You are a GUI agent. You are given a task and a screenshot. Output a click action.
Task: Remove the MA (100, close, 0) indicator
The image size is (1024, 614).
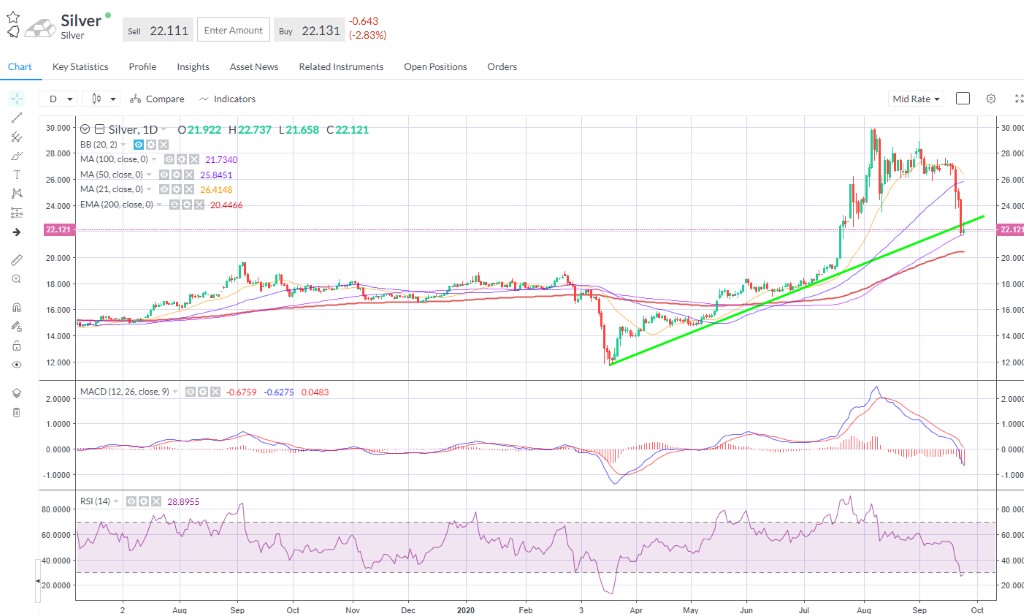click(x=194, y=159)
